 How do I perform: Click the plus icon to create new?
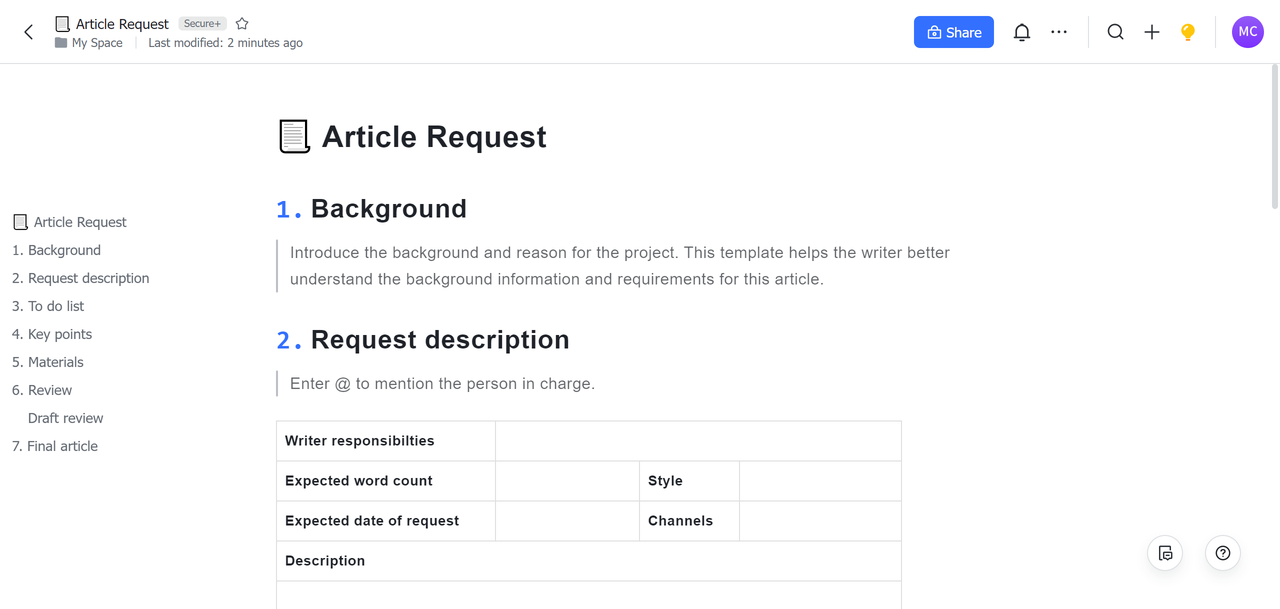pyautogui.click(x=1152, y=32)
